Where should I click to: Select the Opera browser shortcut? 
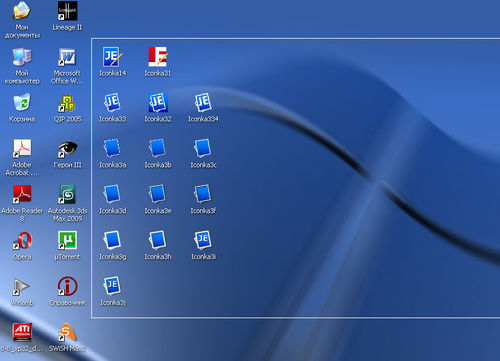click(x=22, y=240)
